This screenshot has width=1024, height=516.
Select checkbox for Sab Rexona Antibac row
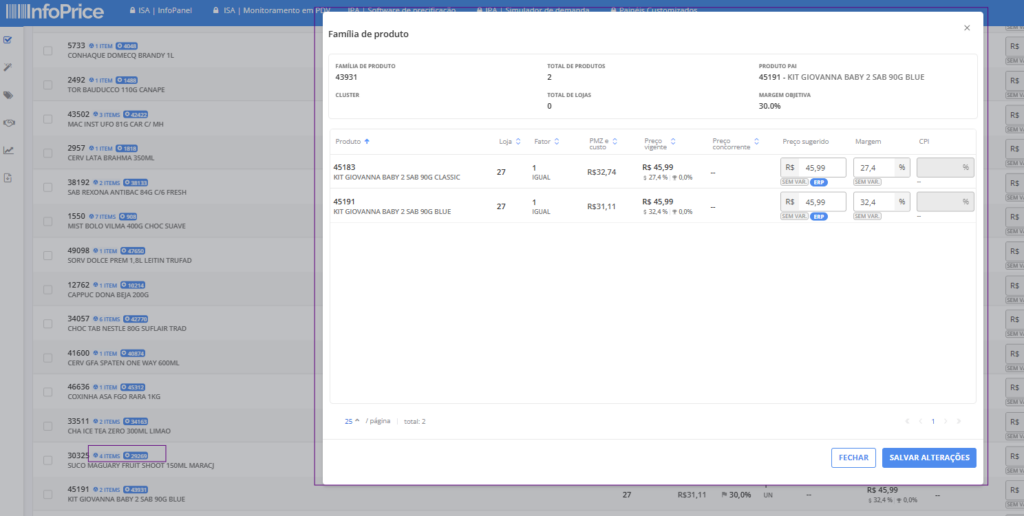pyautogui.click(x=48, y=187)
